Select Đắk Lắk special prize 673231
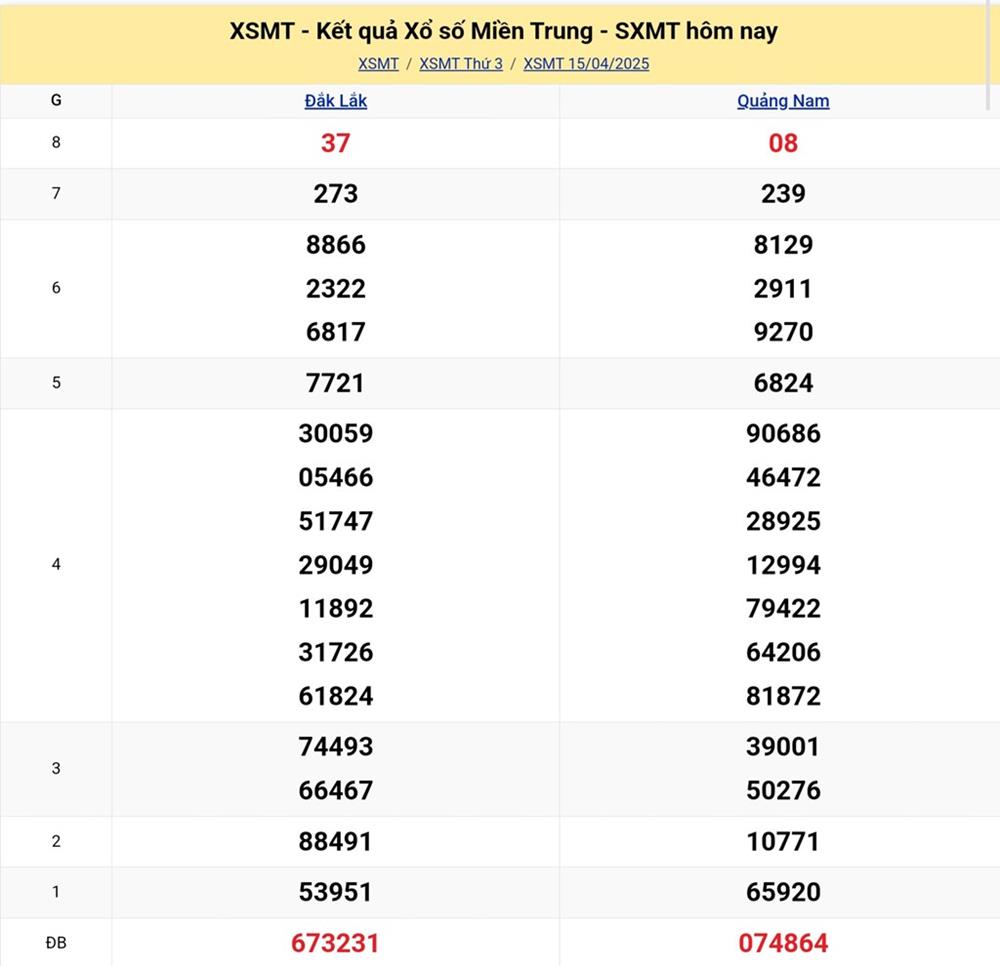Viewport: 1000px width, 966px height. point(335,943)
